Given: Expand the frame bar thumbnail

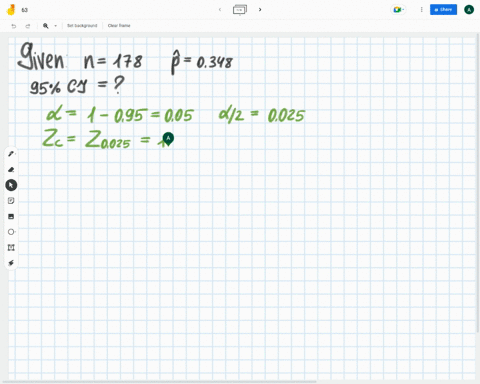Looking at the screenshot, I should 240,10.
